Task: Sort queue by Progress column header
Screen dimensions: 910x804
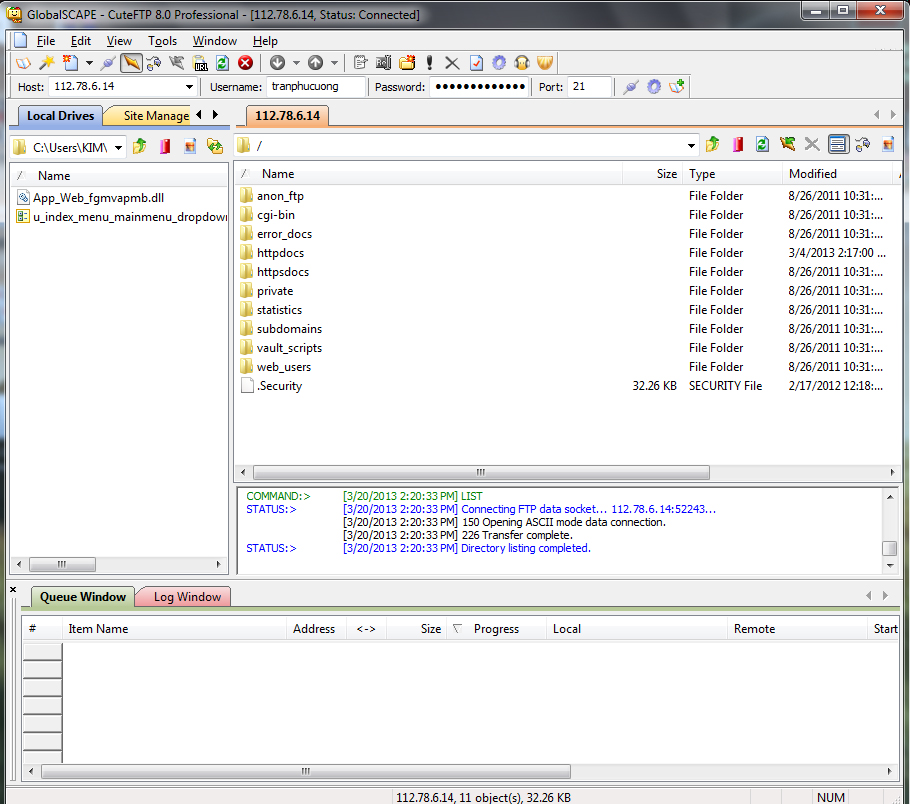Action: click(x=496, y=629)
